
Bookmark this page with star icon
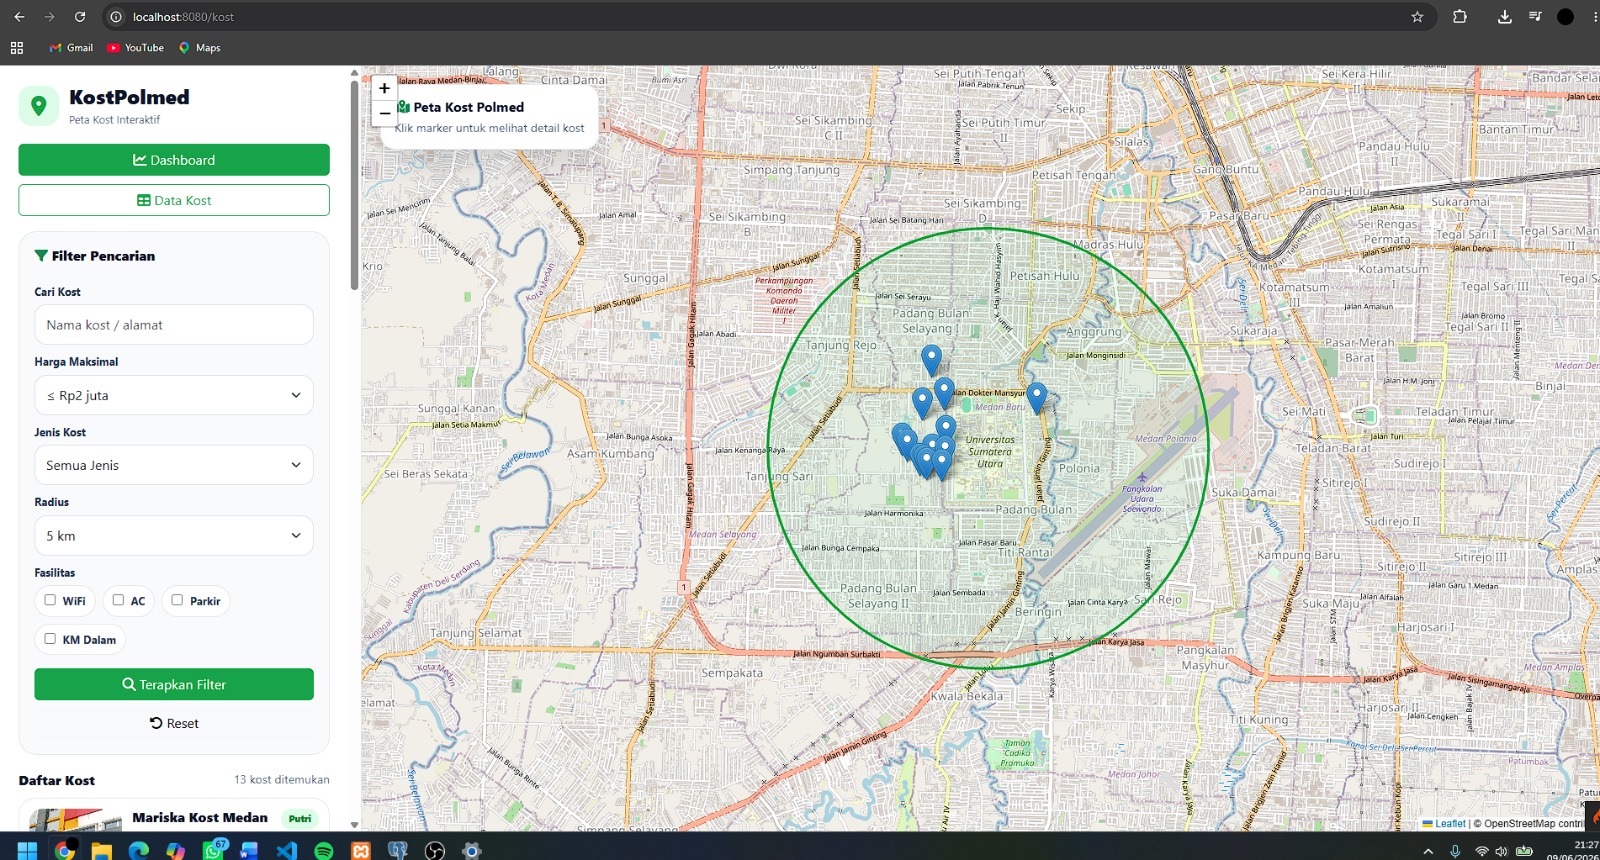(1417, 17)
